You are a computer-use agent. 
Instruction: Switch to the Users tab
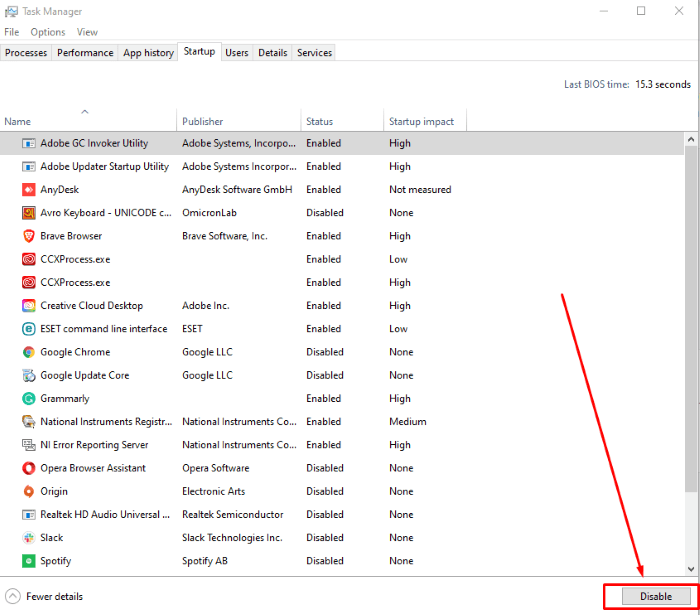pos(237,53)
